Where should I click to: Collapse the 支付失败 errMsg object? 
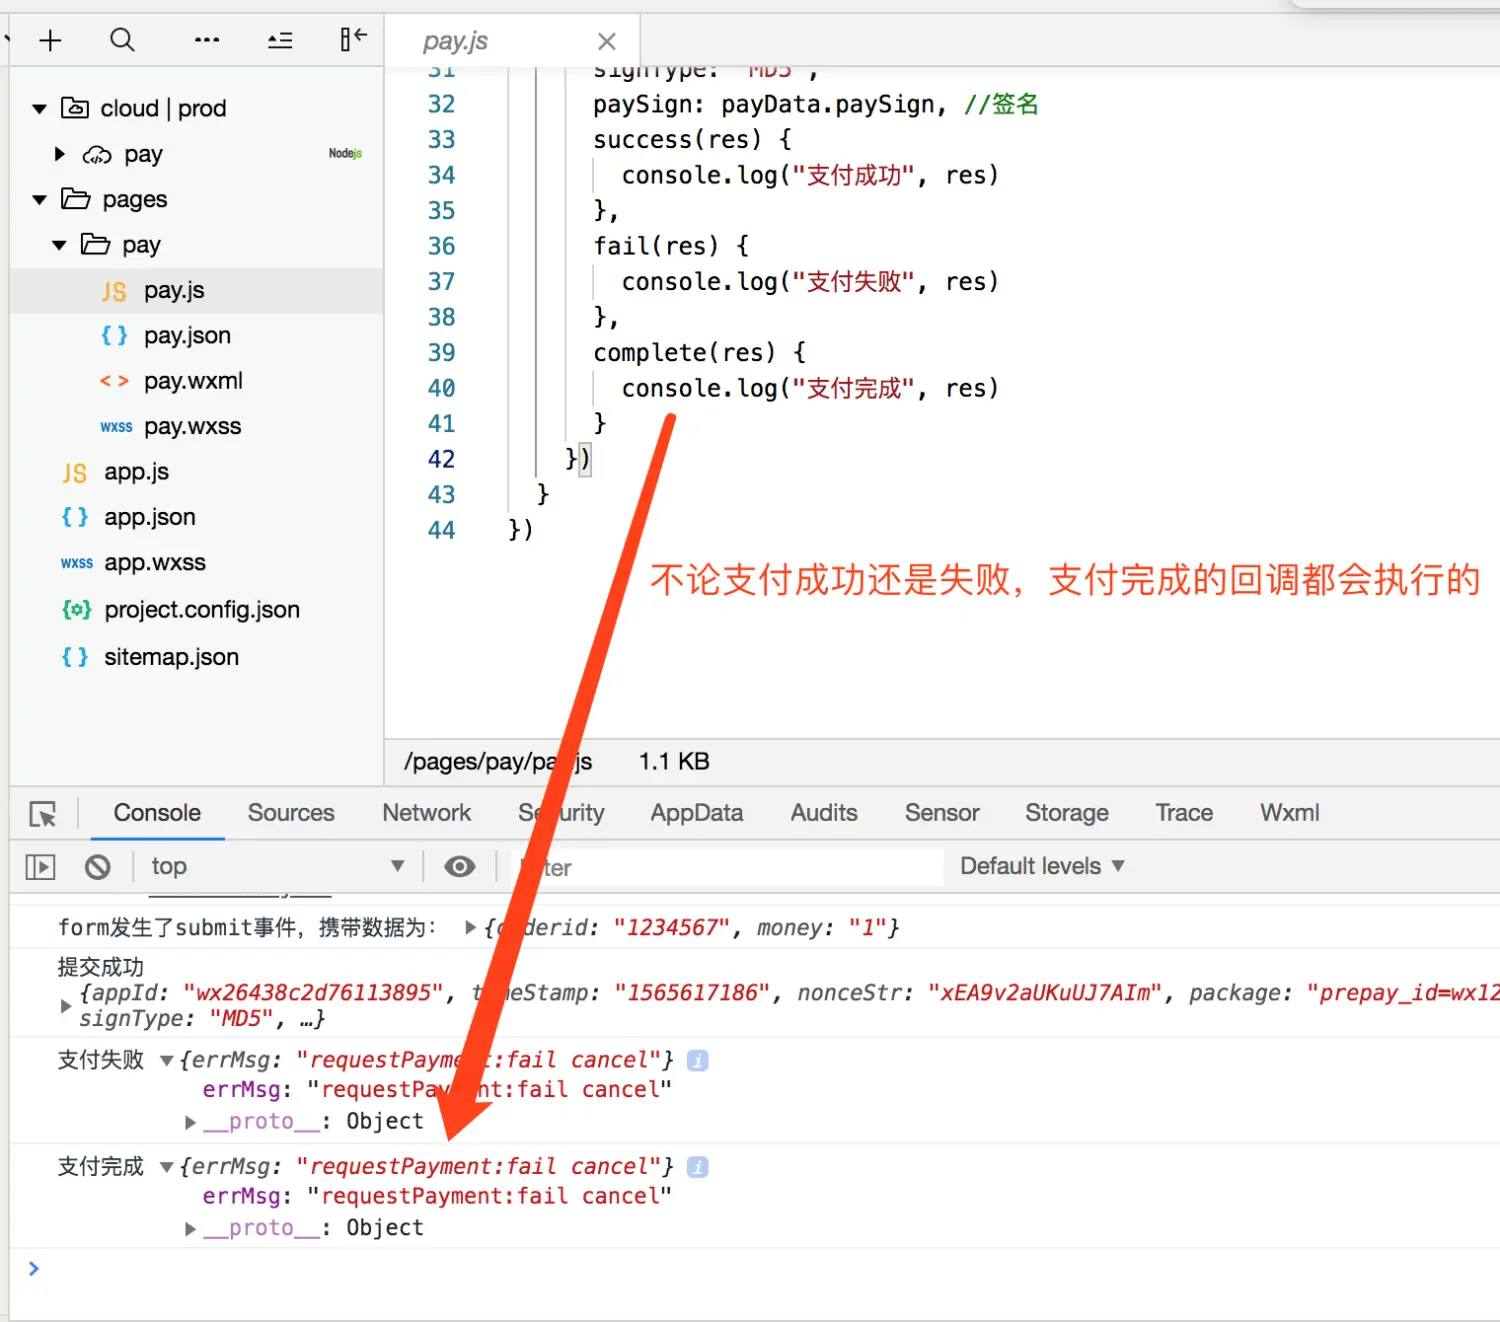click(167, 1060)
